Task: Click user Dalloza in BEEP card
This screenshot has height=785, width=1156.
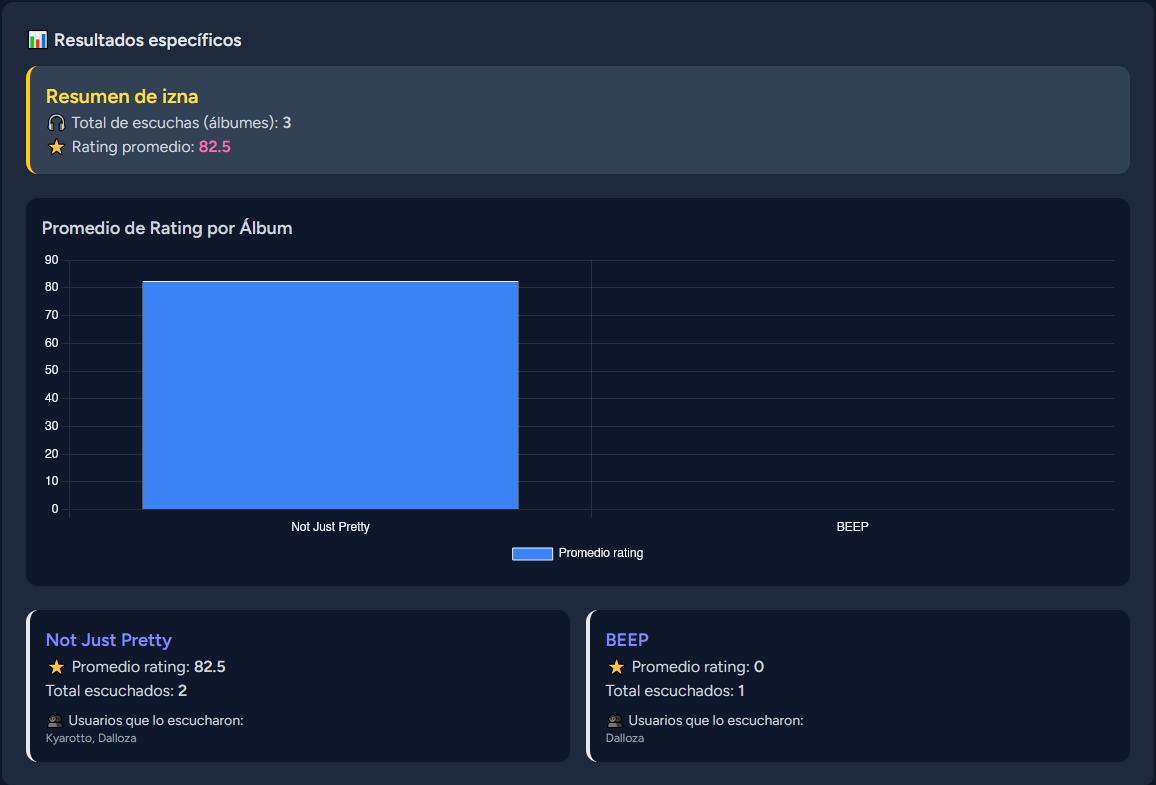Action: [625, 738]
